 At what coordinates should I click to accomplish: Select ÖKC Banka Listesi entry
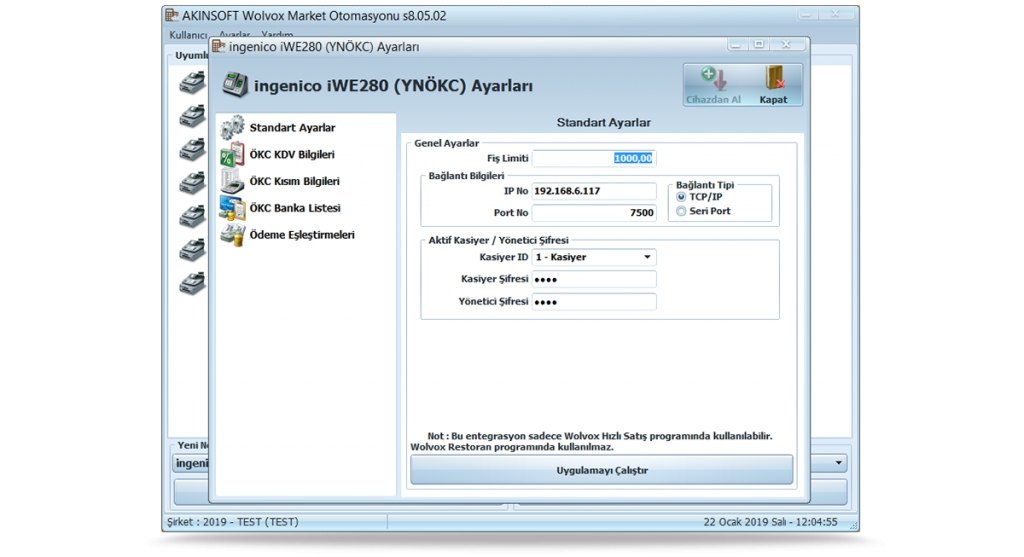[x=295, y=208]
